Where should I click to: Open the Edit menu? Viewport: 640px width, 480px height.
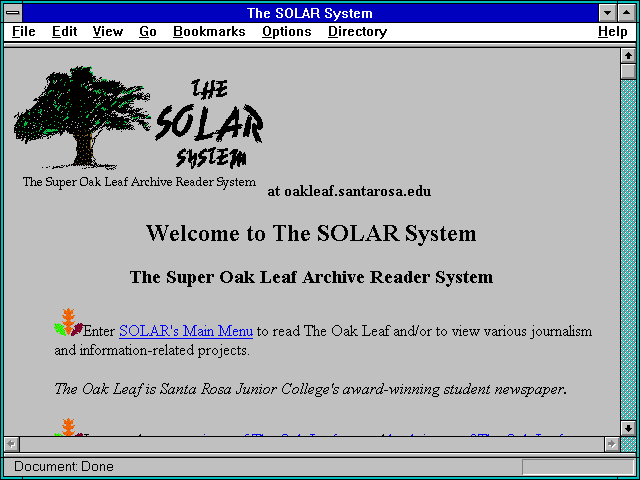click(x=64, y=32)
